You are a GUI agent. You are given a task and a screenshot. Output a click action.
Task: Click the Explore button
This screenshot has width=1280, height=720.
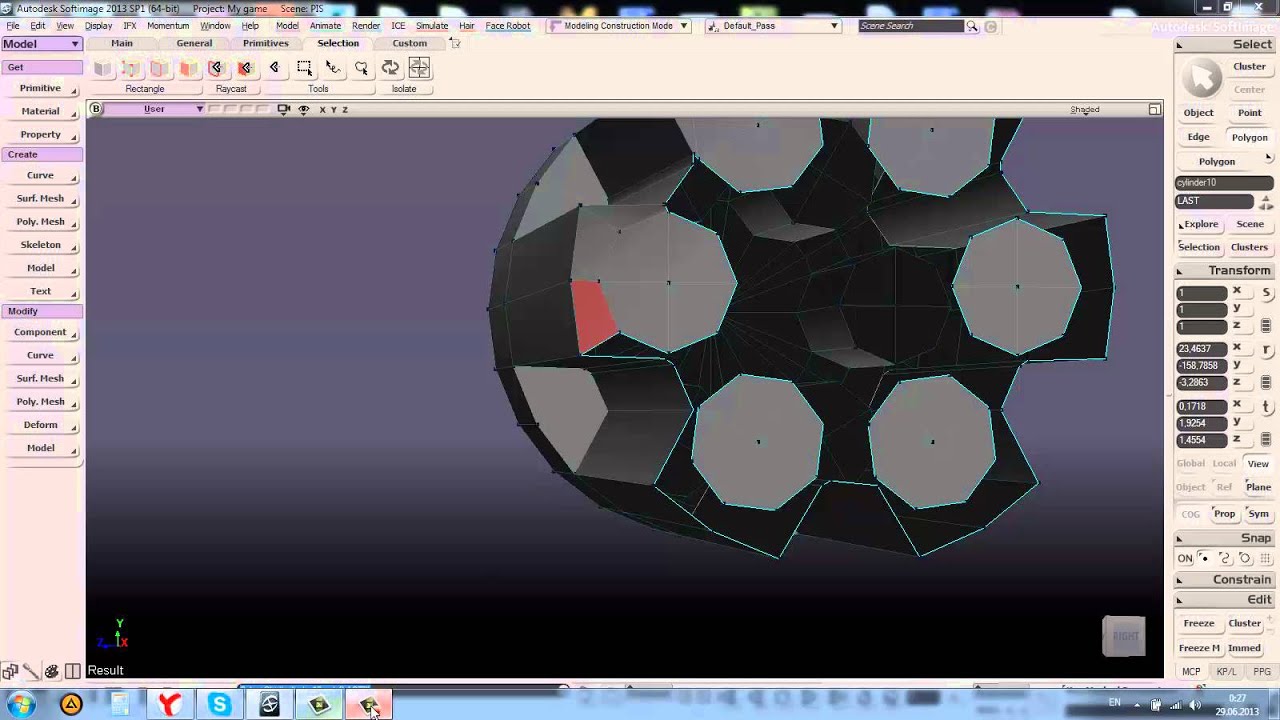coord(1199,224)
